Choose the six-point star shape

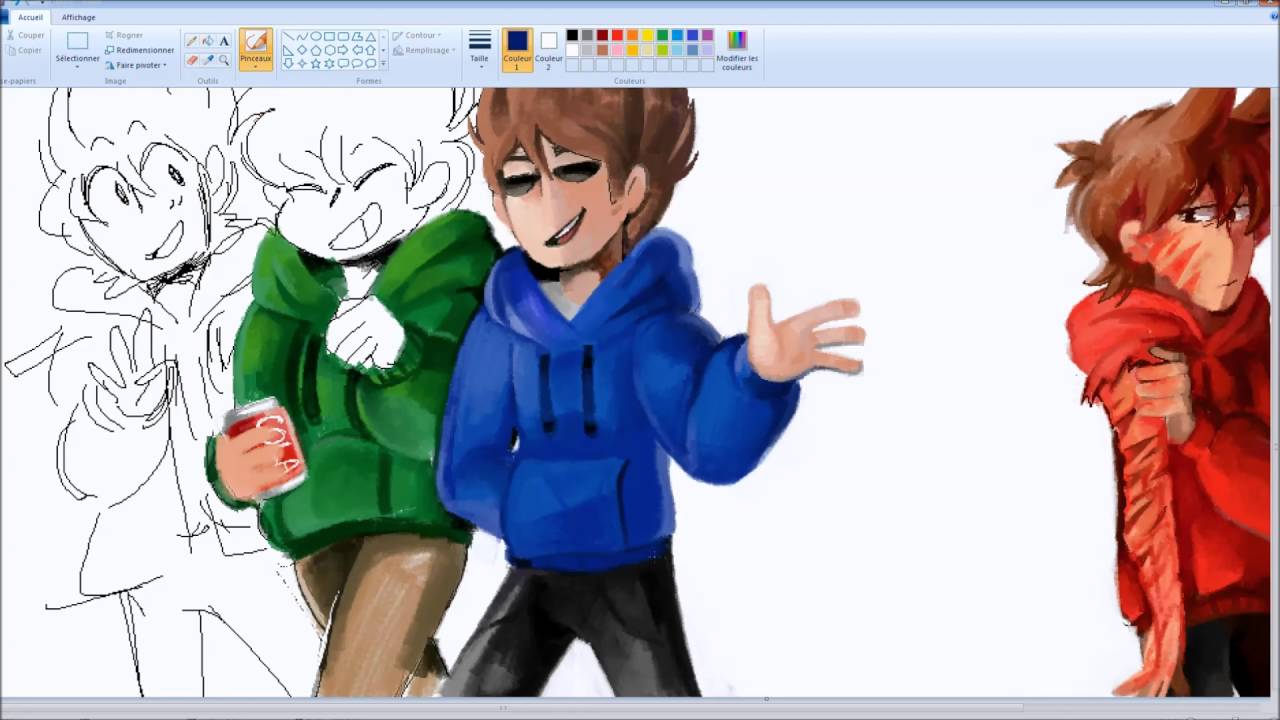(x=329, y=63)
